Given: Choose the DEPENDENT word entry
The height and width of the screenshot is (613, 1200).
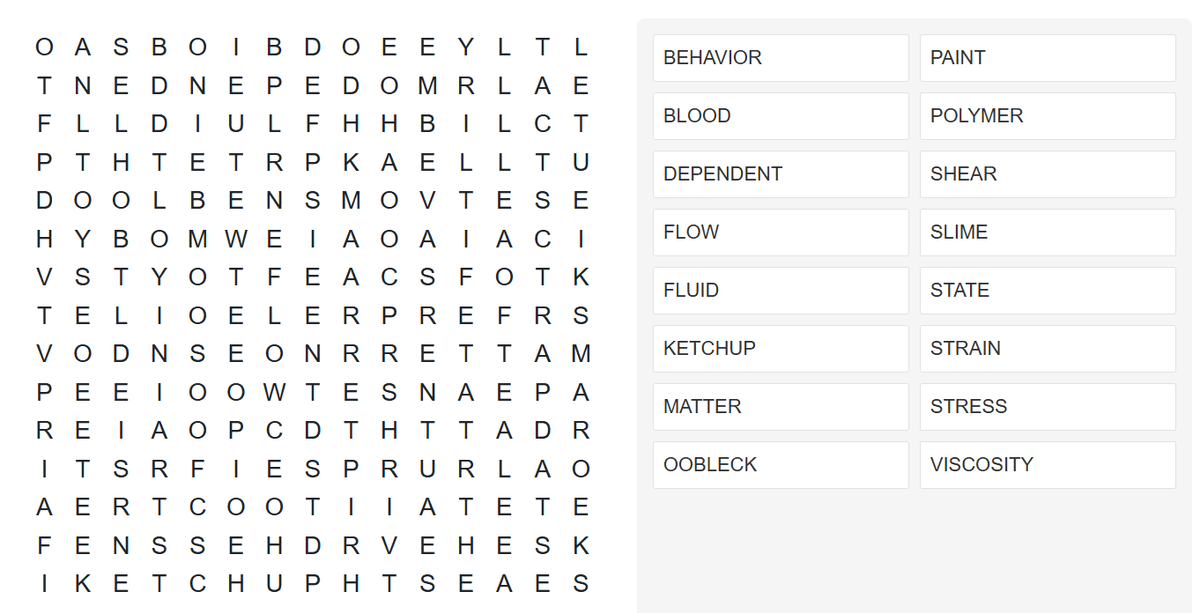Looking at the screenshot, I should [780, 174].
